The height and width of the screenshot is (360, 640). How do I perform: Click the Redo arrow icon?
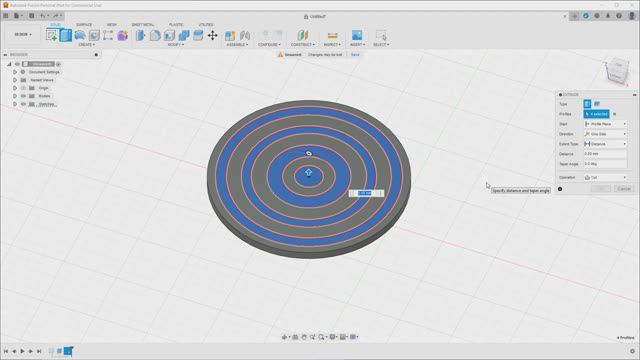tap(56, 16)
